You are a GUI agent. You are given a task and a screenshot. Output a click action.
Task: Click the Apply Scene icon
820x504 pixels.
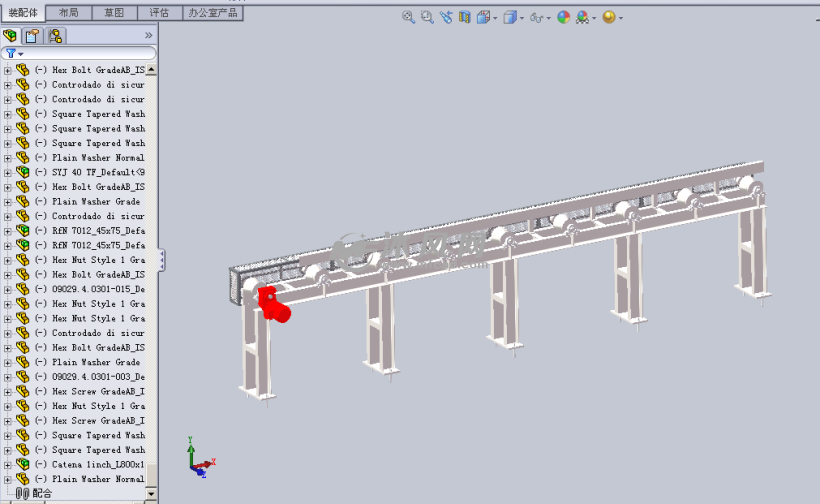pos(582,18)
